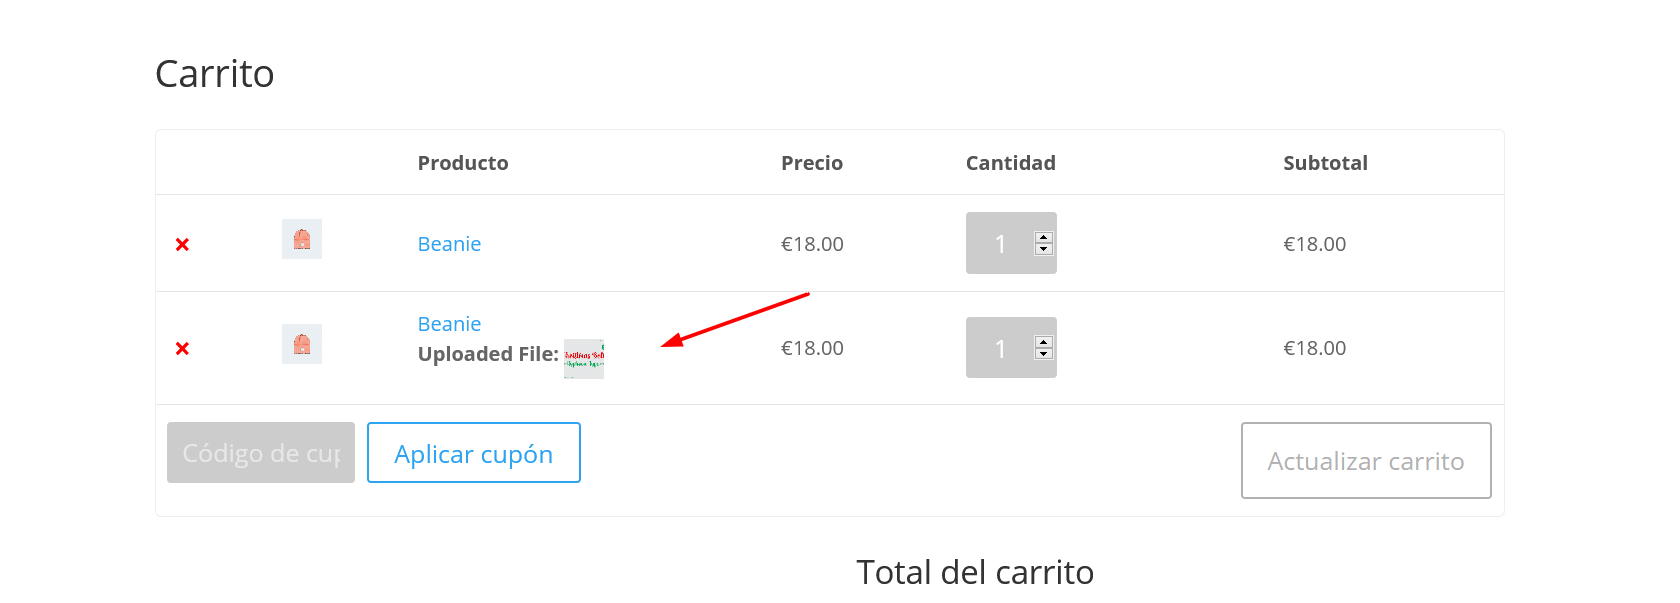The height and width of the screenshot is (603, 1680).
Task: Open the Beanie link above Uploaded File
Action: [449, 324]
